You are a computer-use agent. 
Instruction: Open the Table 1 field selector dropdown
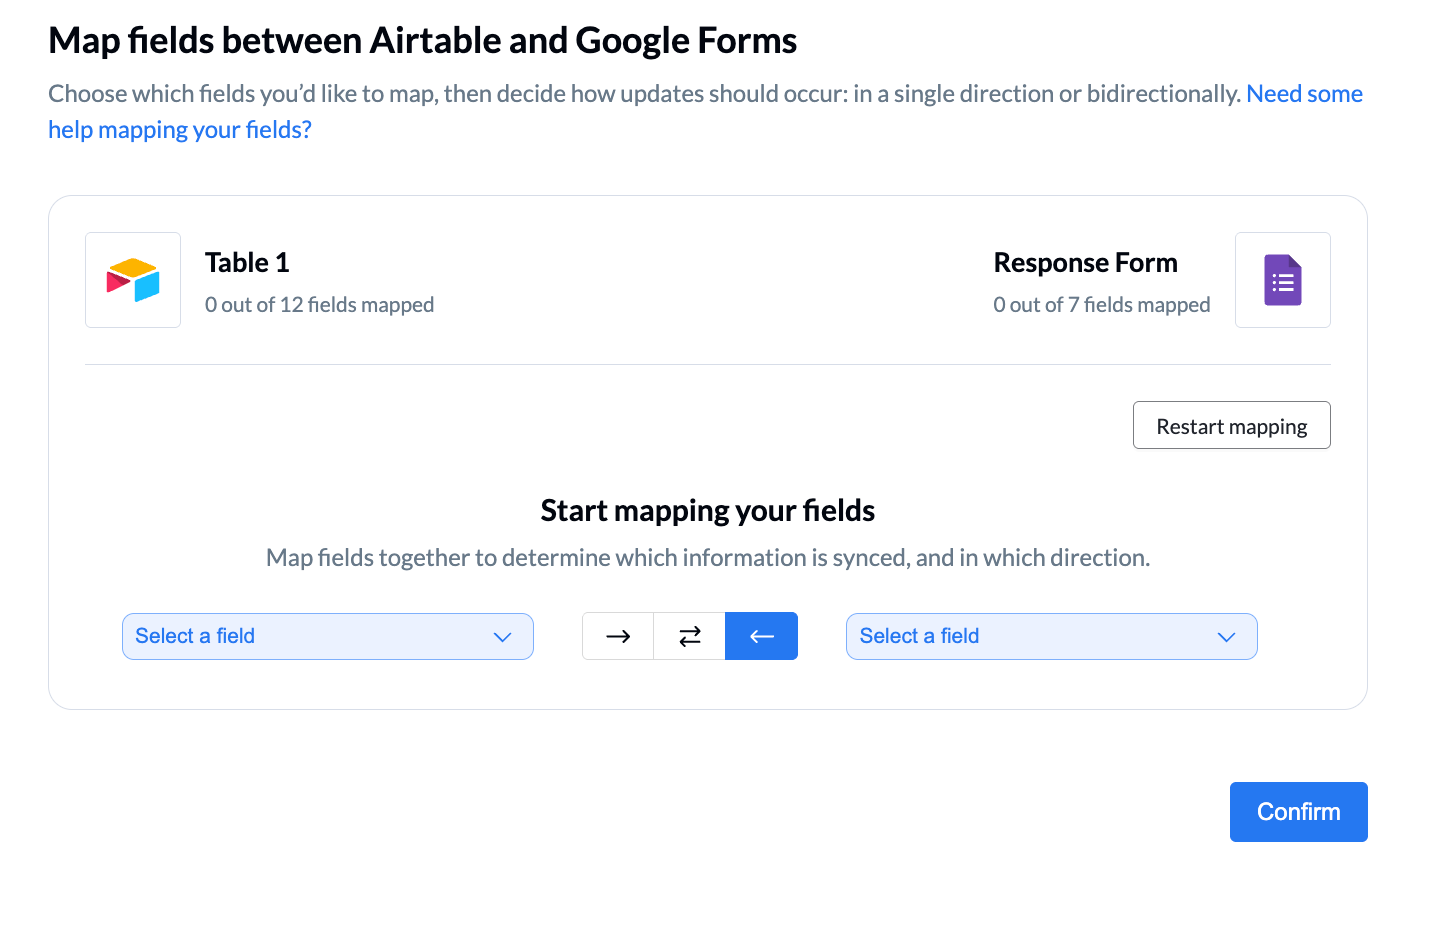[x=327, y=636]
